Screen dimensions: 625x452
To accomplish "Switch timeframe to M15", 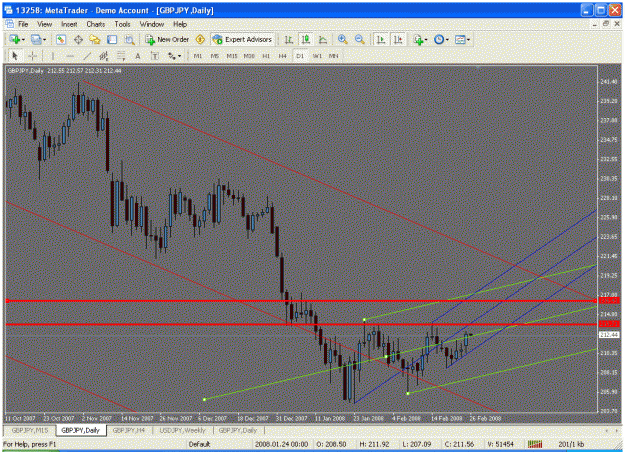I will pos(232,56).
